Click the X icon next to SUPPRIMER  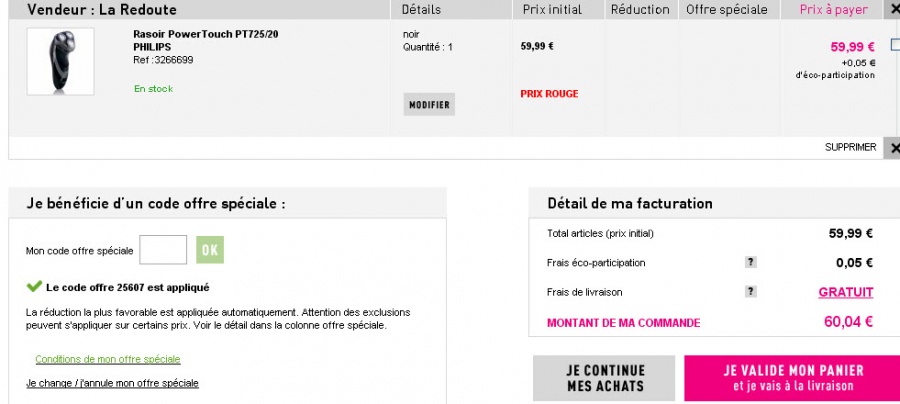point(893,147)
